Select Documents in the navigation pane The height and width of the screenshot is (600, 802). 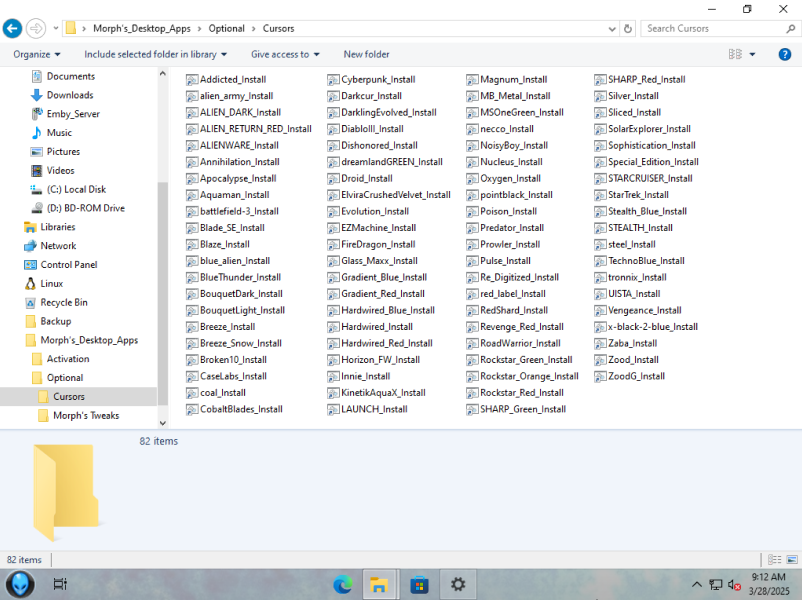pyautogui.click(x=71, y=76)
